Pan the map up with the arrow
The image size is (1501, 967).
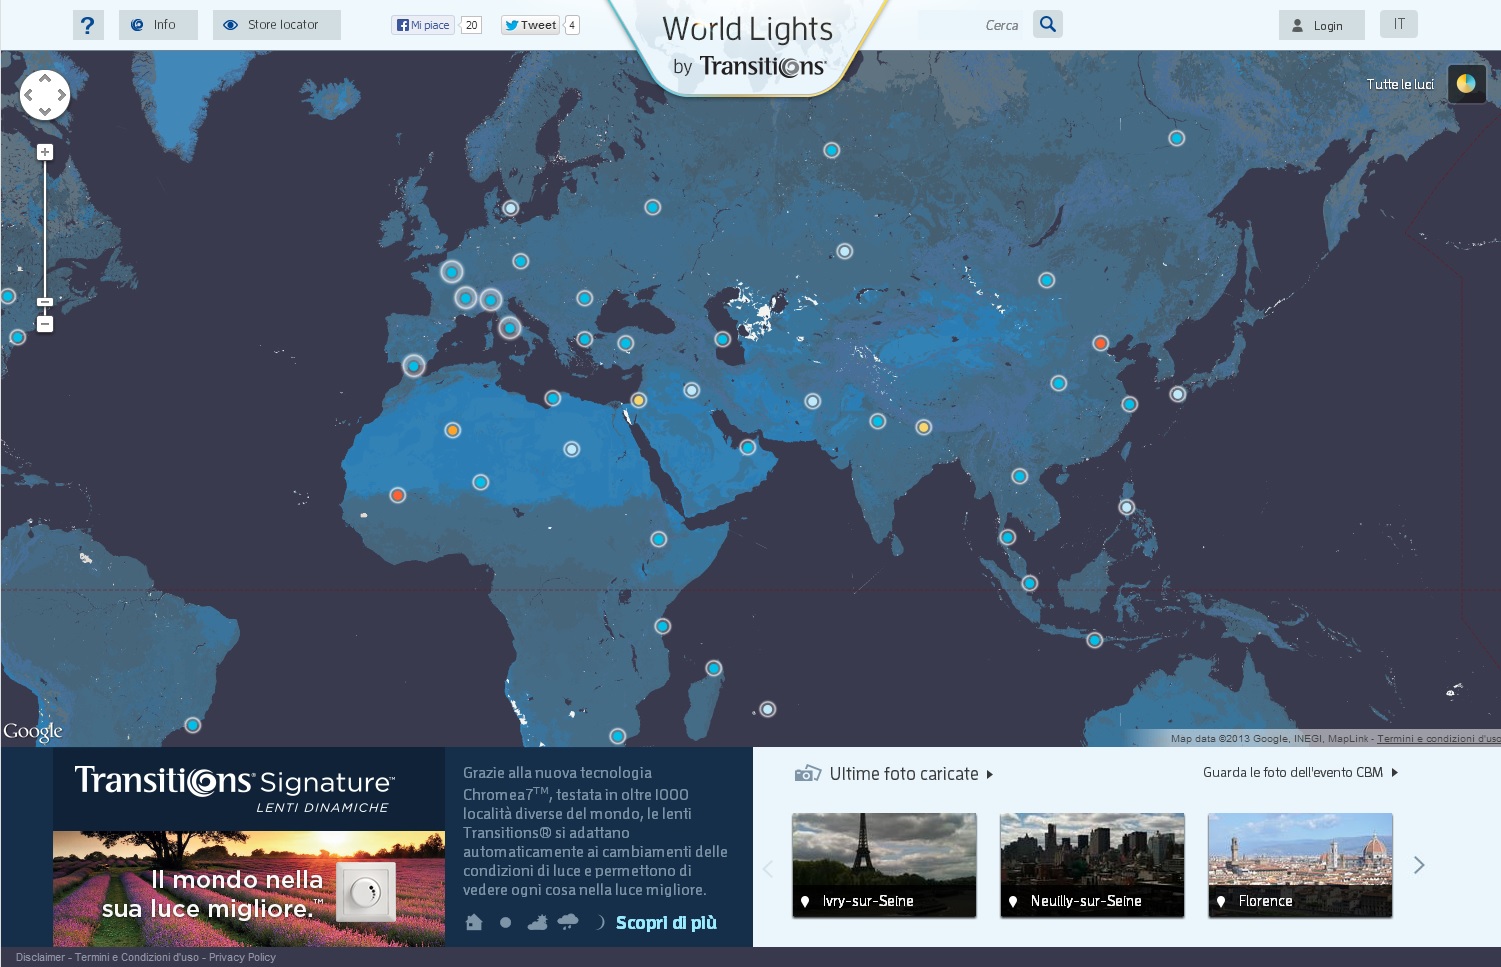tap(45, 78)
